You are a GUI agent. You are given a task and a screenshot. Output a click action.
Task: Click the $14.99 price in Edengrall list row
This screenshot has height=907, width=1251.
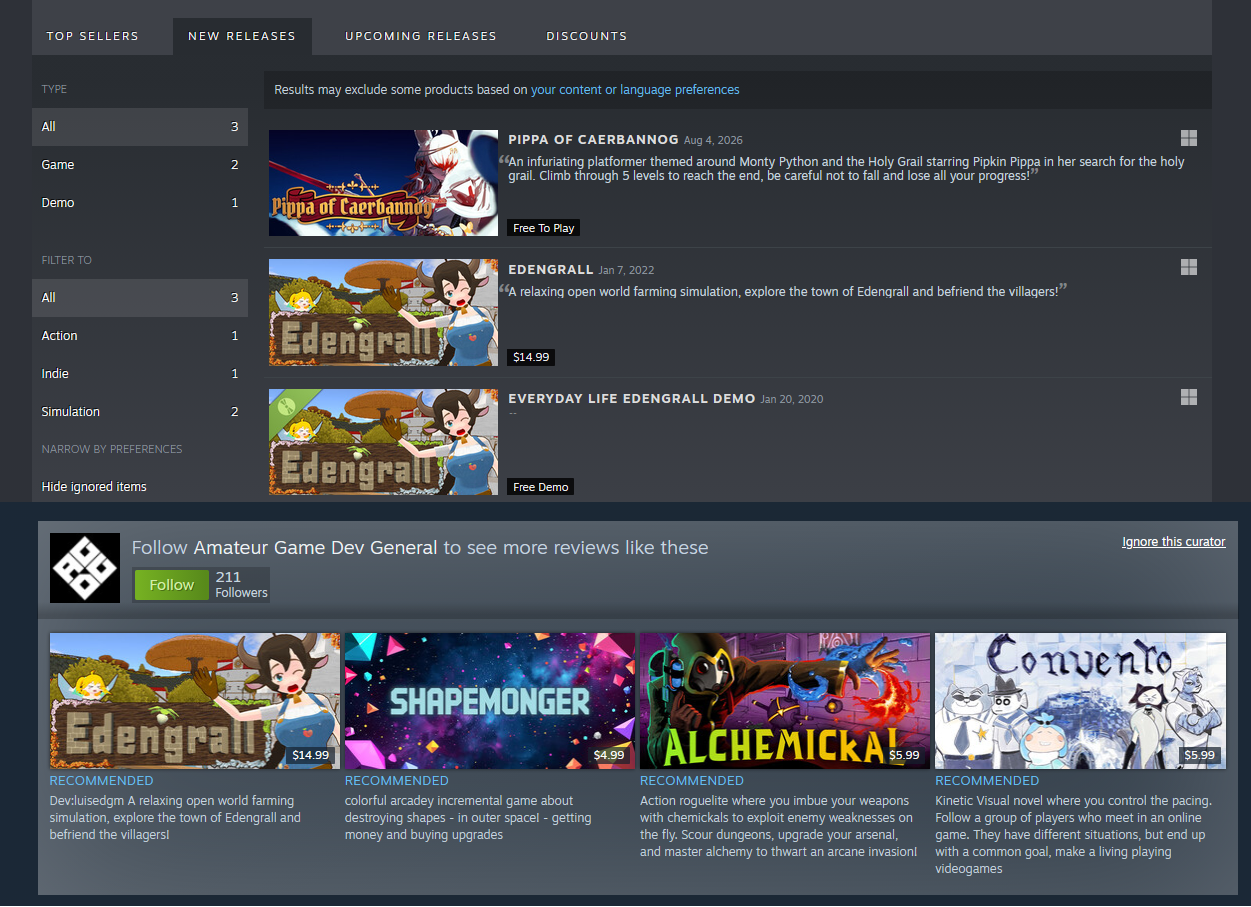(531, 357)
